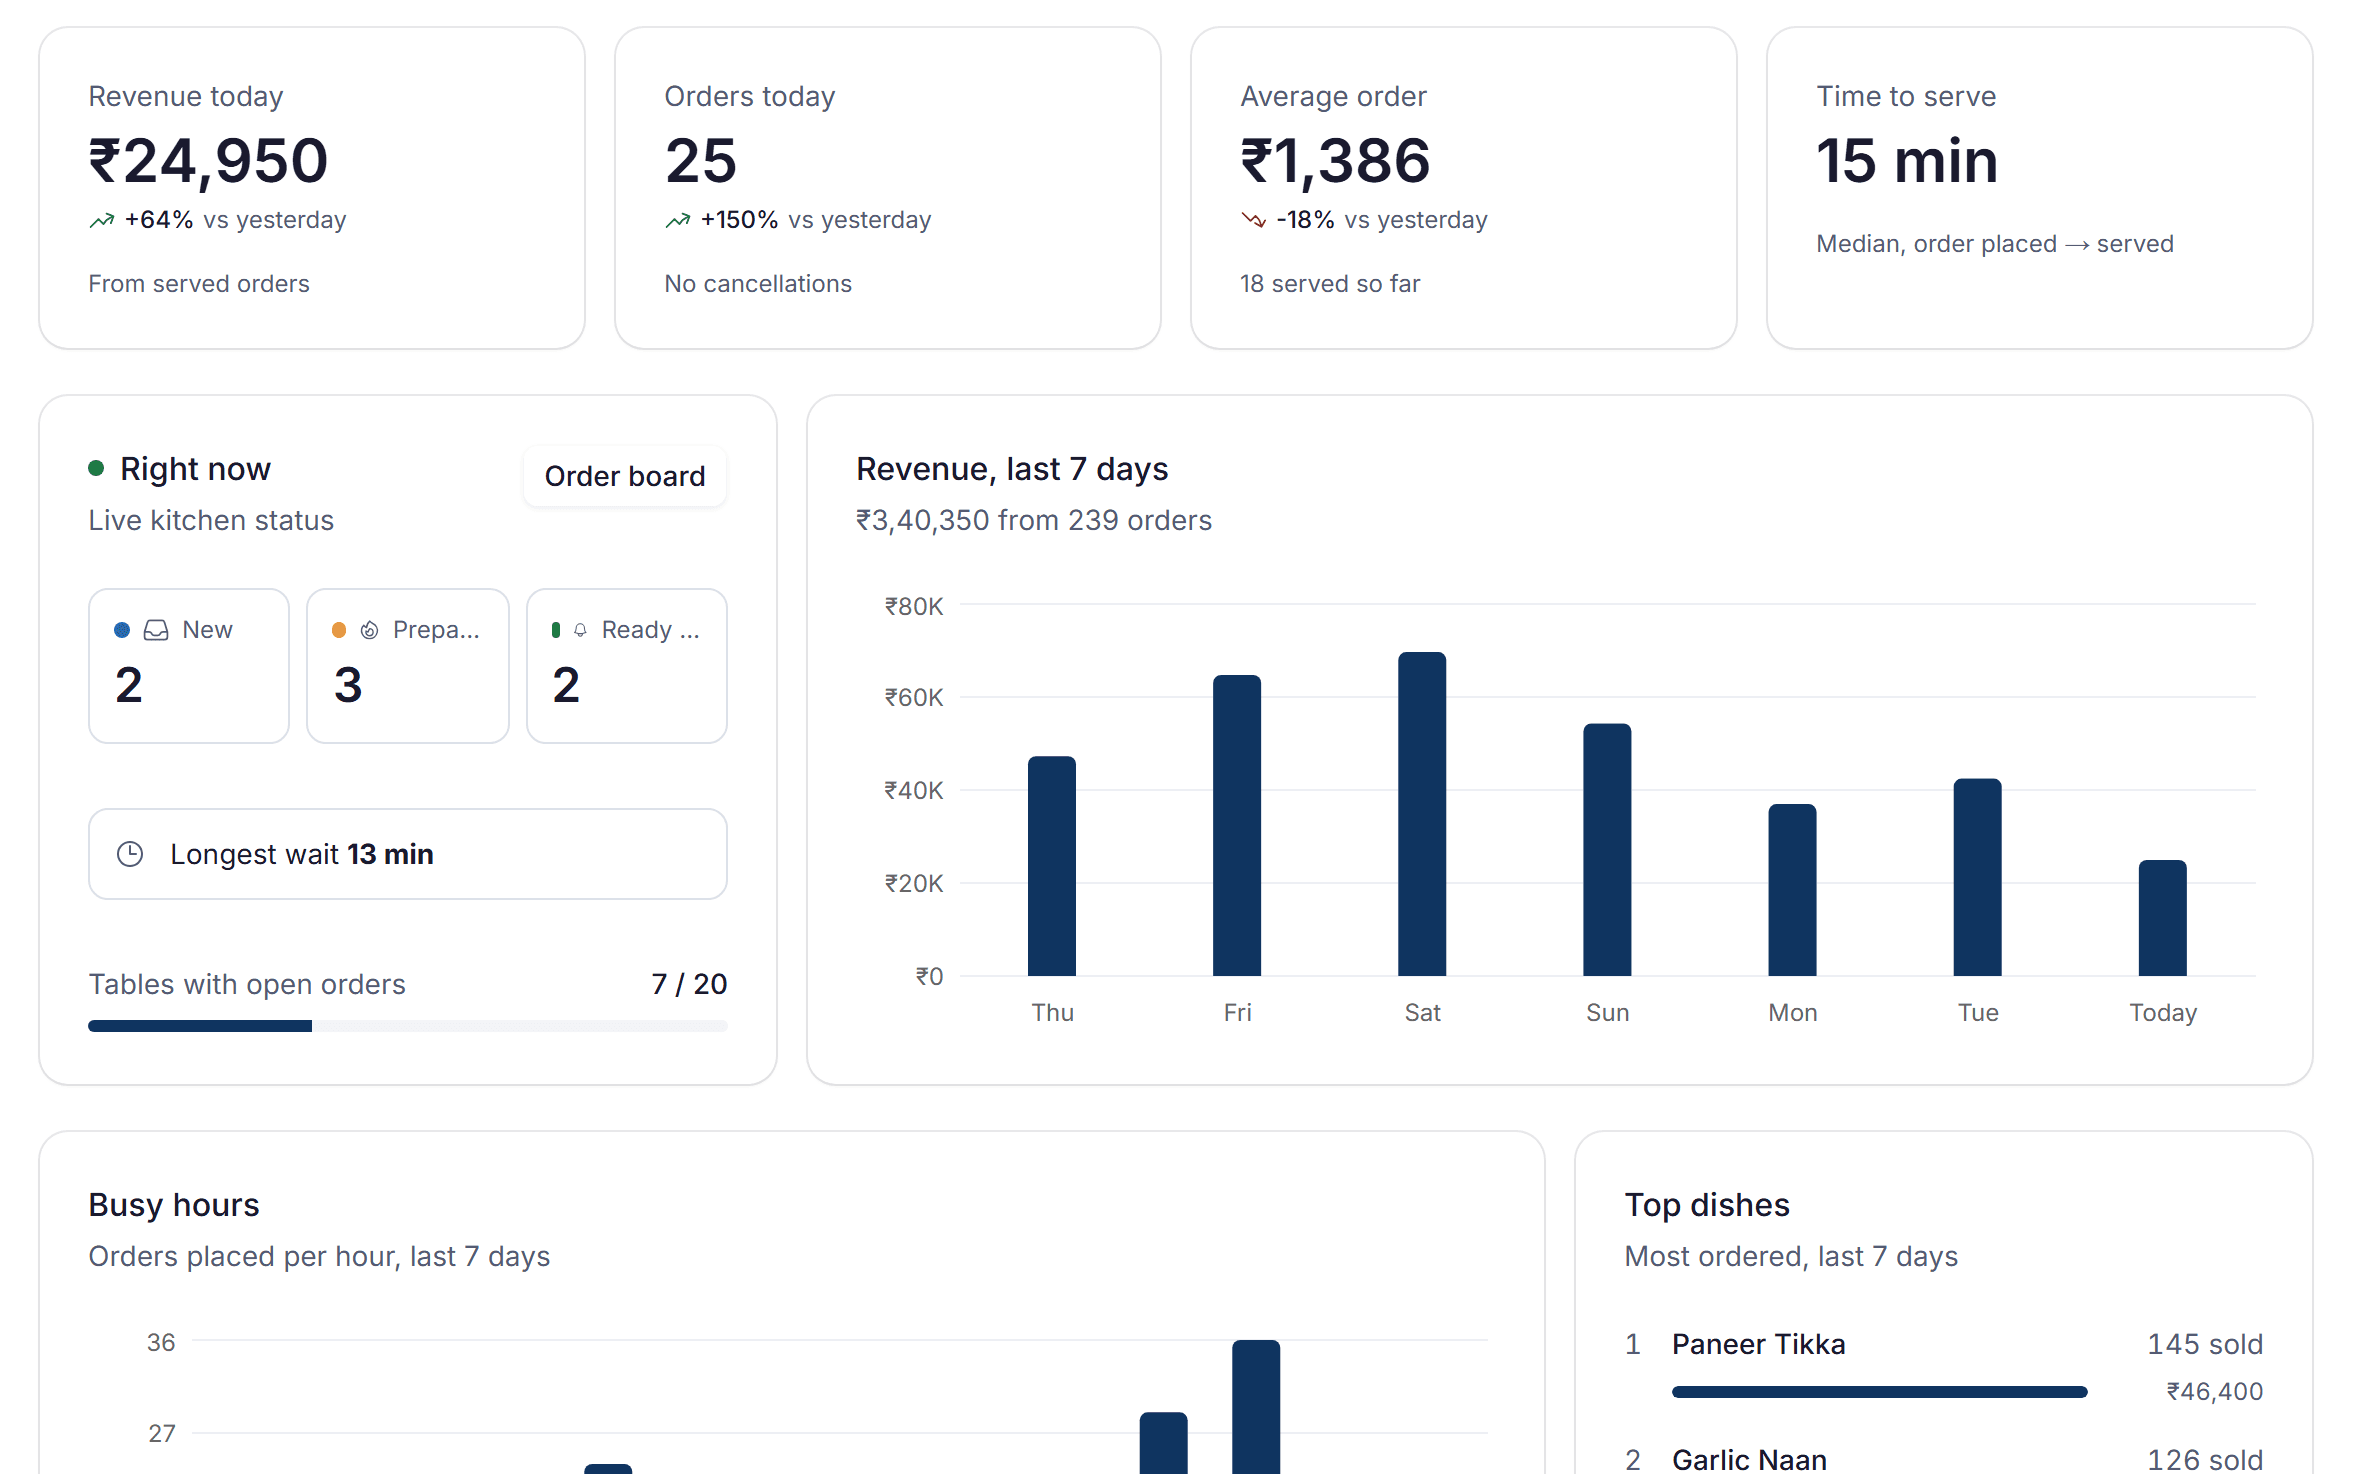
Task: Click '₹3,40,350 from 239 orders' subtitle
Action: coord(1034,520)
